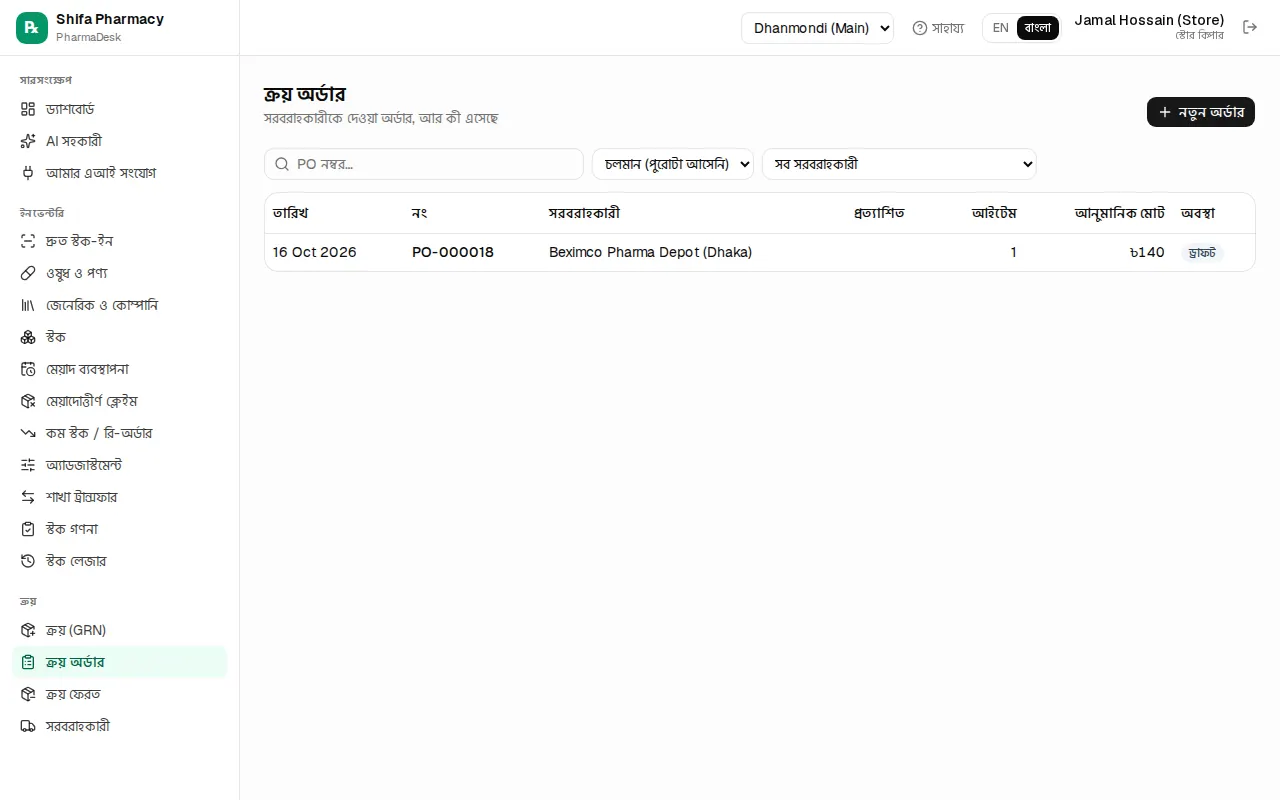Click the নতুন অর্ডার button
This screenshot has height=800, width=1280.
(x=1201, y=112)
